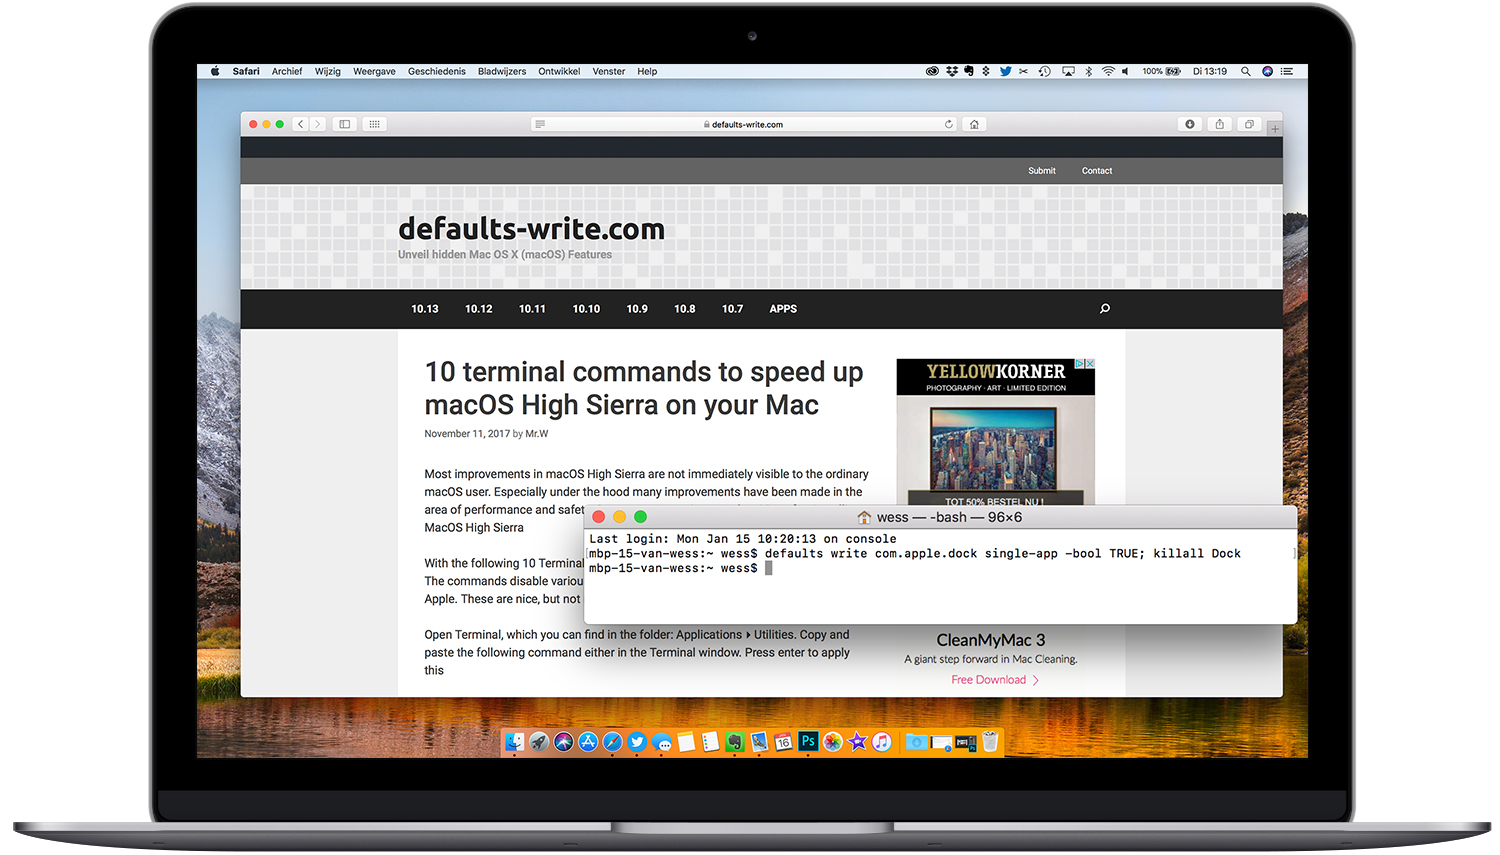
Task: Click the defaults-write.com site title
Action: point(531,229)
